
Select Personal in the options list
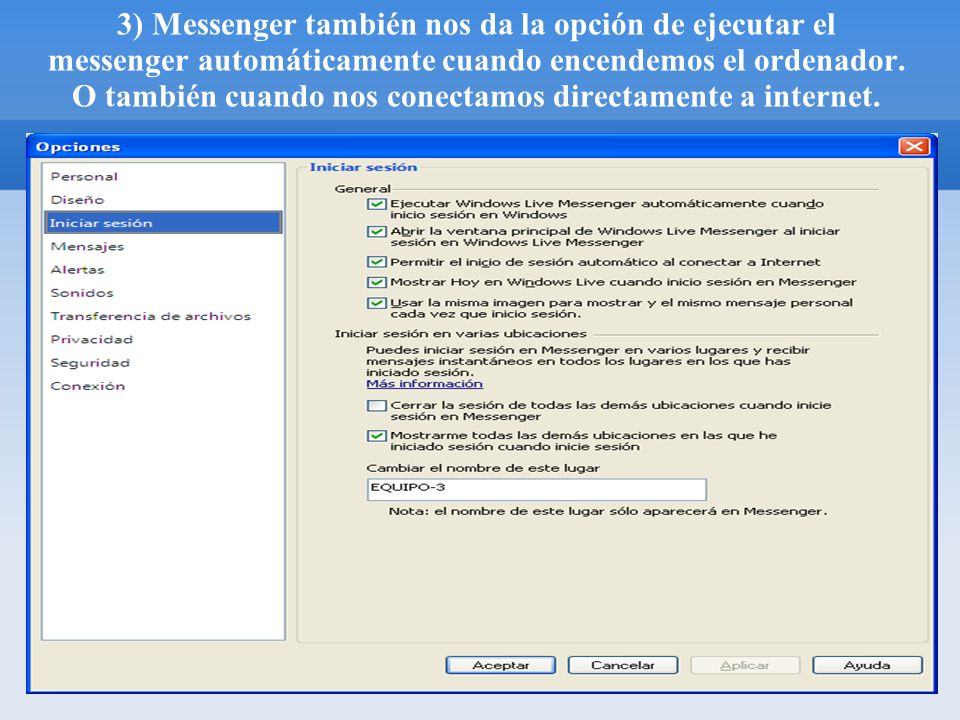[84, 176]
